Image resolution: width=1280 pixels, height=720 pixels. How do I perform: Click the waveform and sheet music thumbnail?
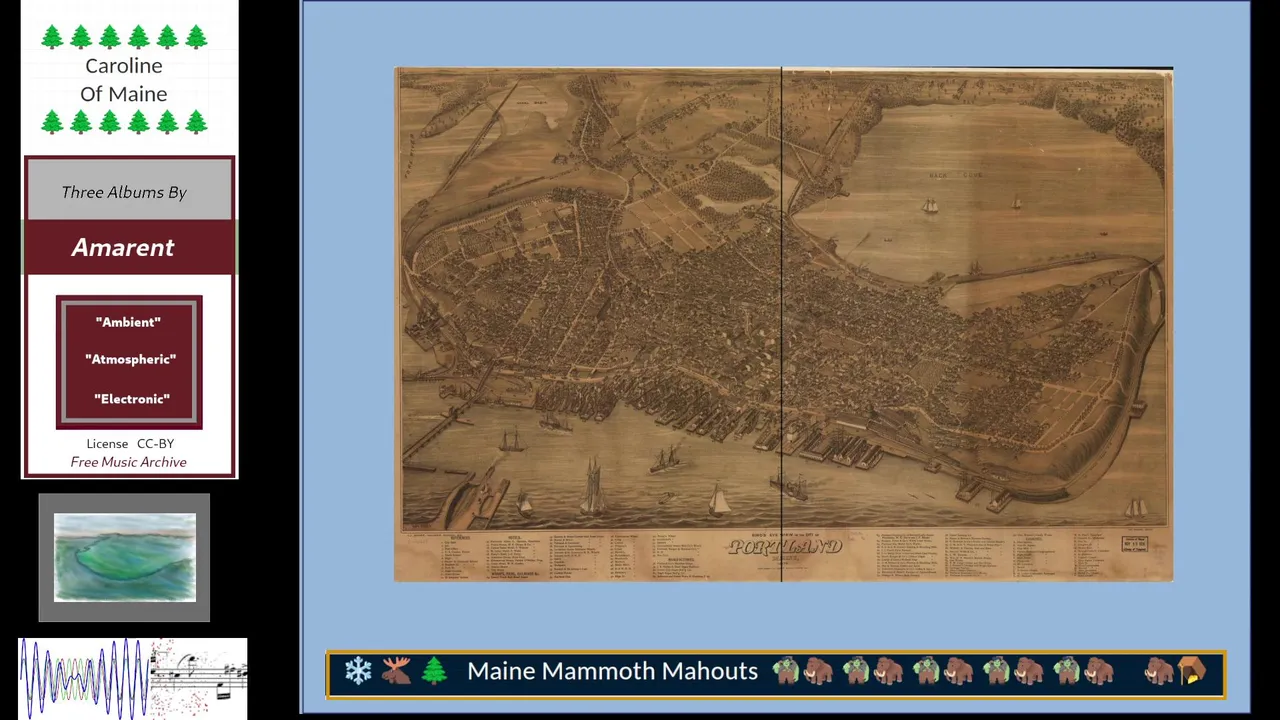point(133,678)
